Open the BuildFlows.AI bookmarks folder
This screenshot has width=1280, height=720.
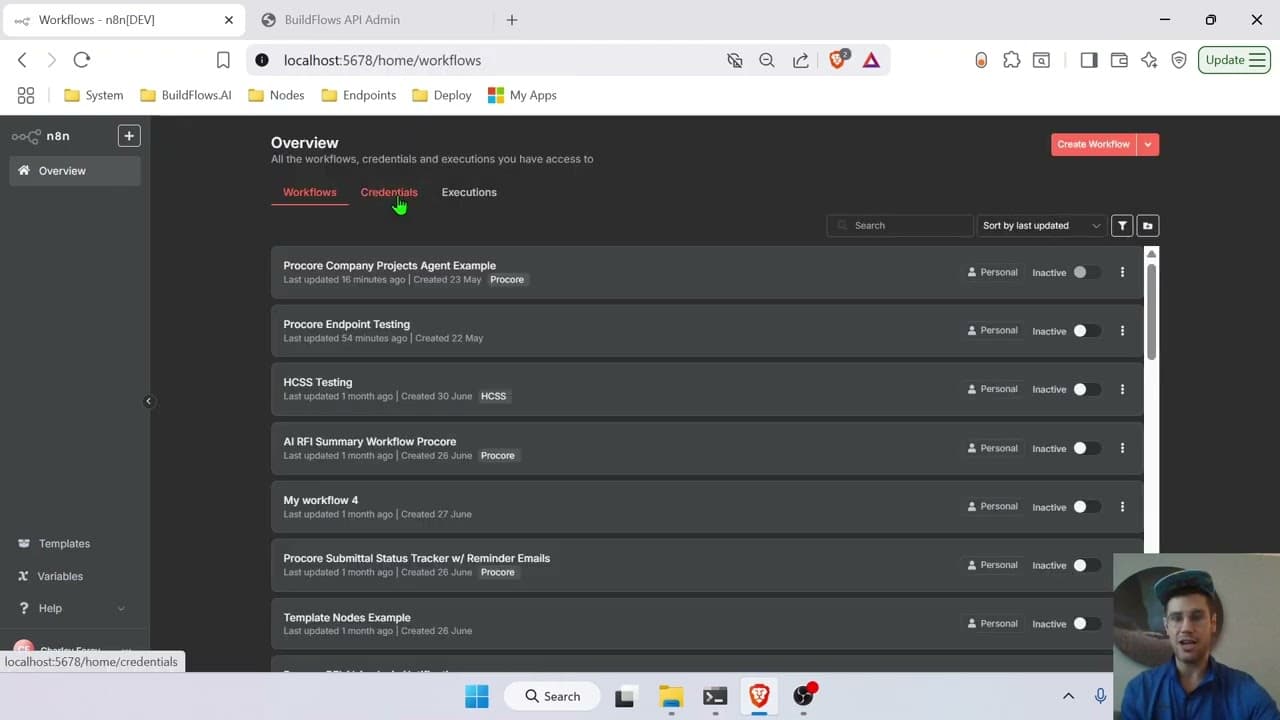[x=185, y=95]
